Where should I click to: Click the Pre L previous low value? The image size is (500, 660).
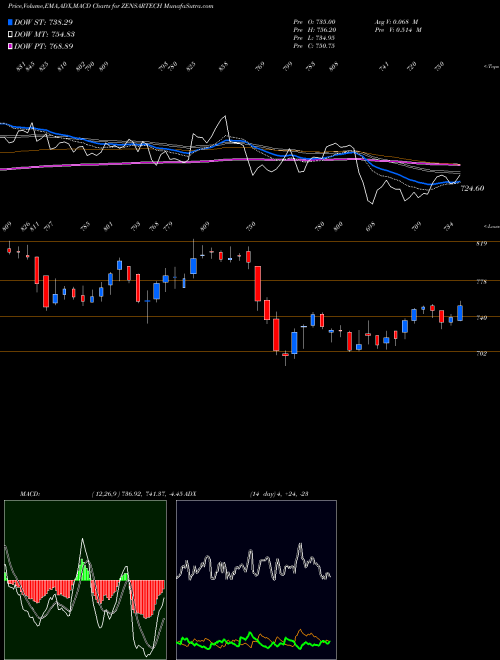point(314,38)
